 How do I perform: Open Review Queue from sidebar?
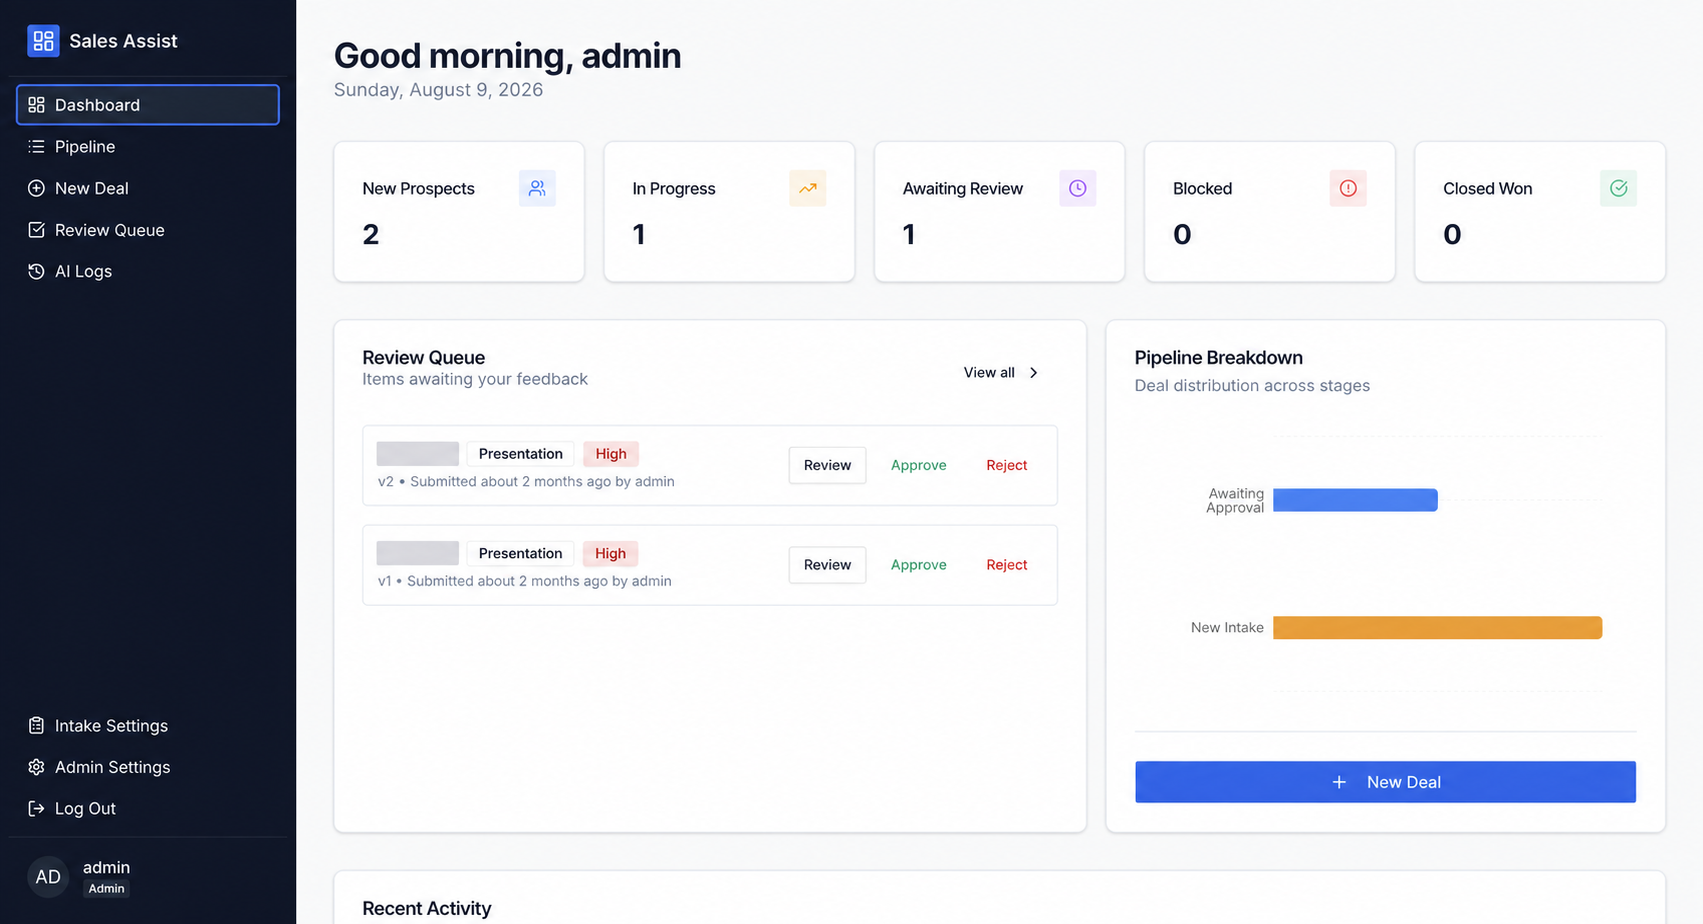[148, 230]
